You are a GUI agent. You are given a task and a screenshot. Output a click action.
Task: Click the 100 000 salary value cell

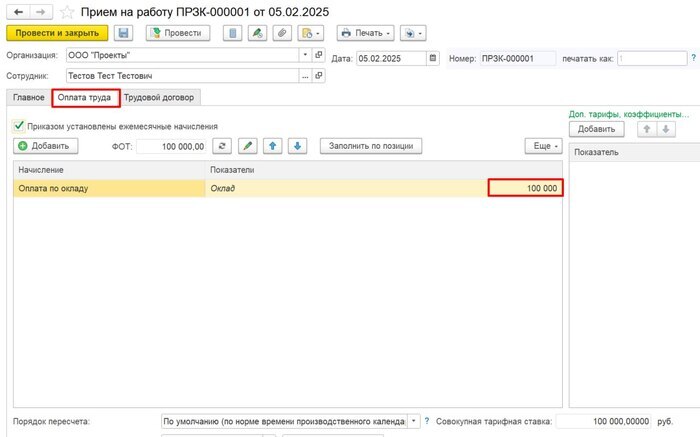click(x=525, y=188)
